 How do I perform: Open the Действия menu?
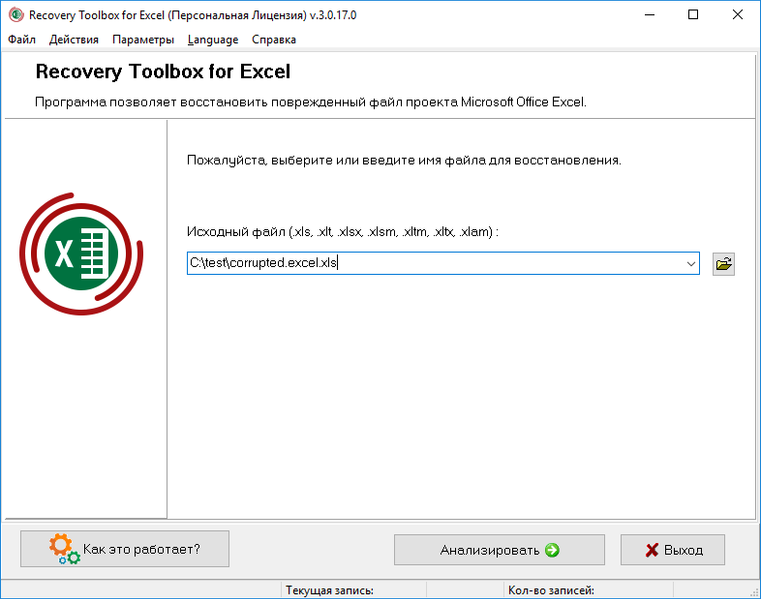click(x=74, y=40)
